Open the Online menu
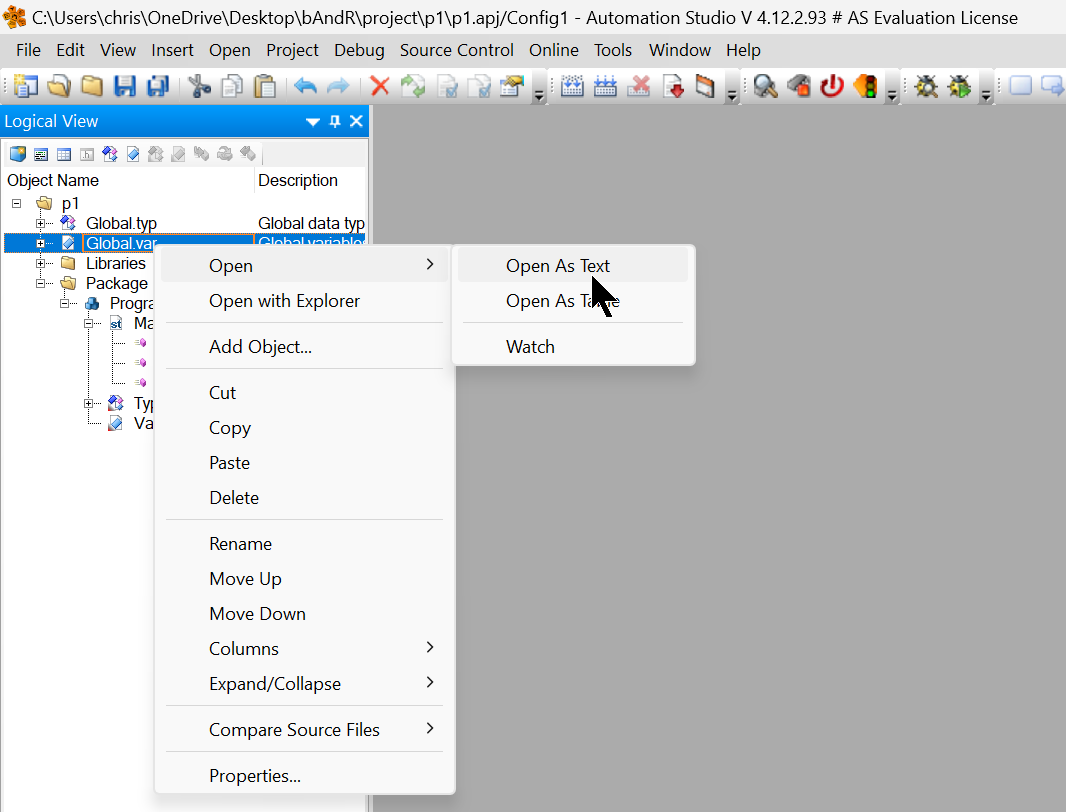Viewport: 1066px width, 812px height. click(553, 50)
